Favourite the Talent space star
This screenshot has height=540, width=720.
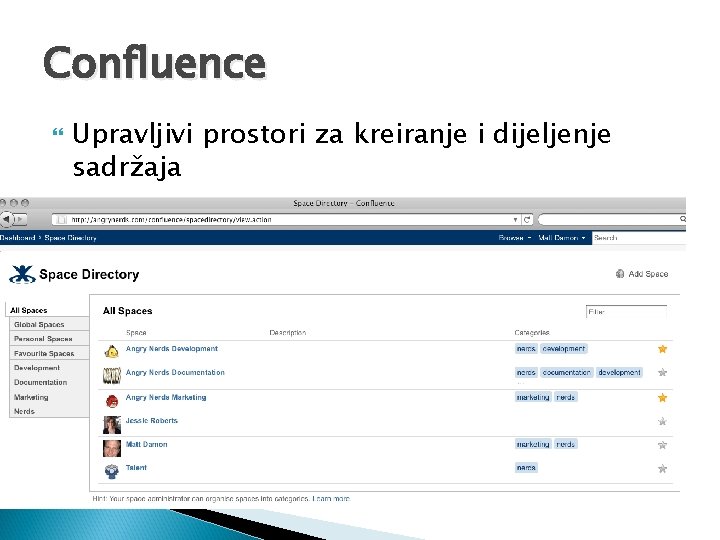pos(662,468)
